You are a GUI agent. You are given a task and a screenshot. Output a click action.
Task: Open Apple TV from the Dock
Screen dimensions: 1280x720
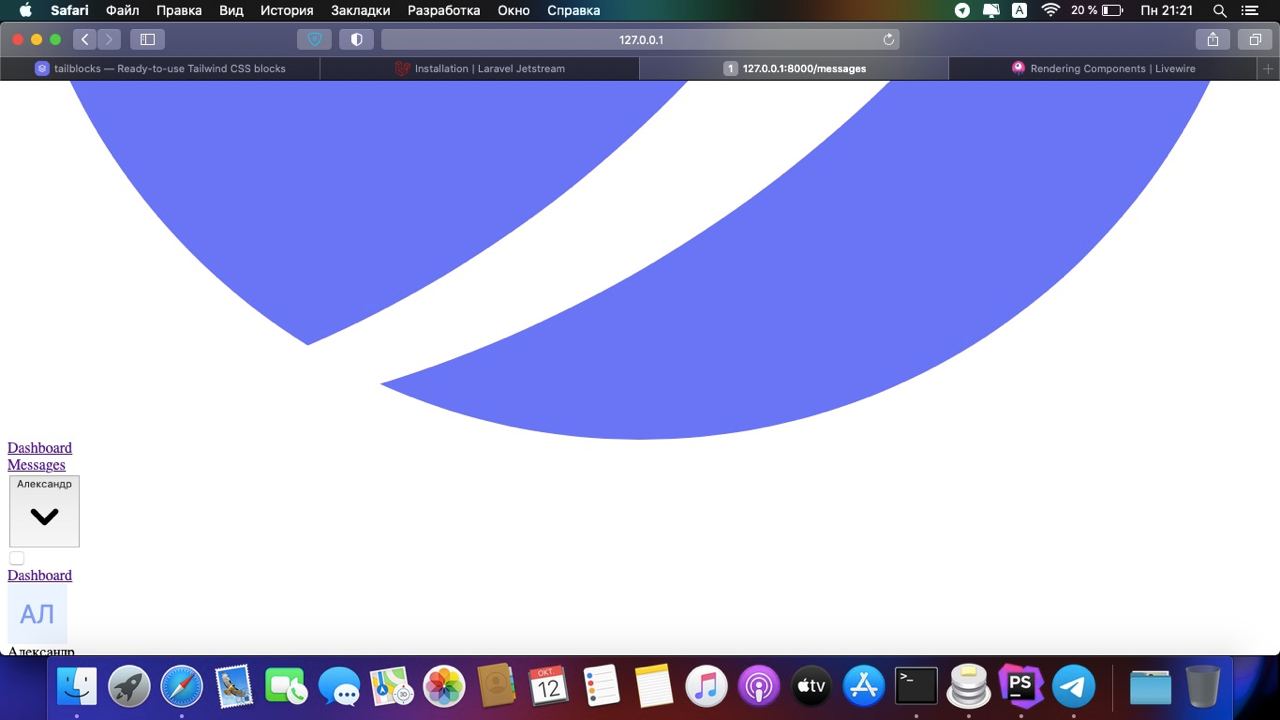(x=811, y=687)
